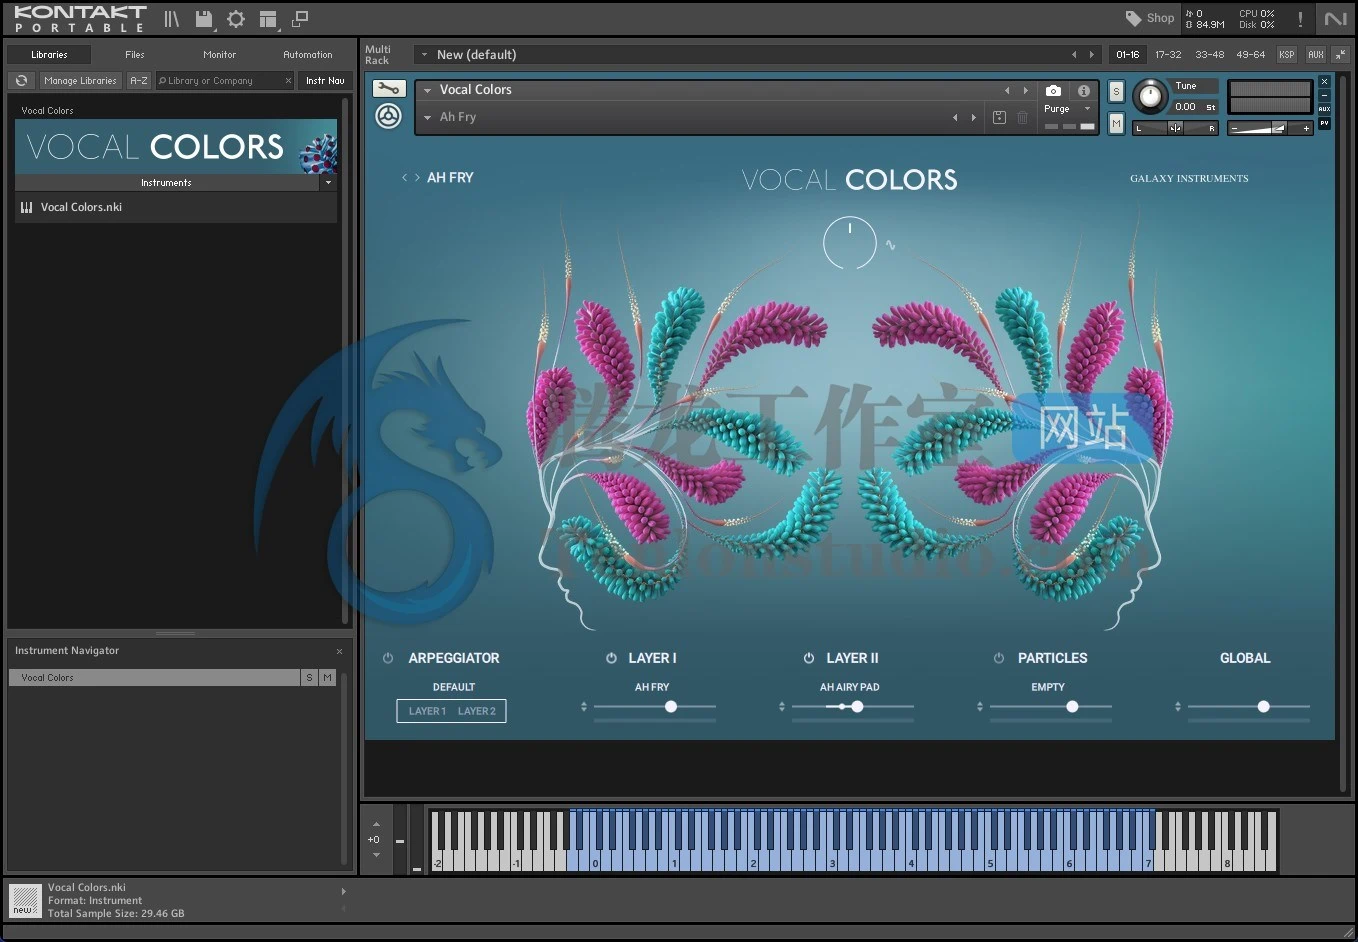This screenshot has width=1358, height=942.
Task: Mute the instrument with the M button
Action: 1117,123
